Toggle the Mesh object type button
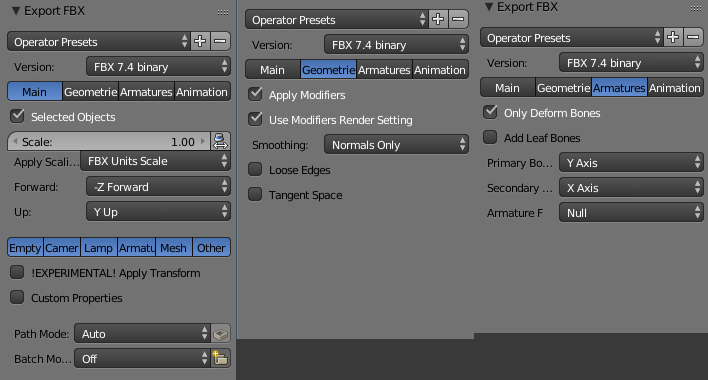708x380 pixels. (173, 248)
